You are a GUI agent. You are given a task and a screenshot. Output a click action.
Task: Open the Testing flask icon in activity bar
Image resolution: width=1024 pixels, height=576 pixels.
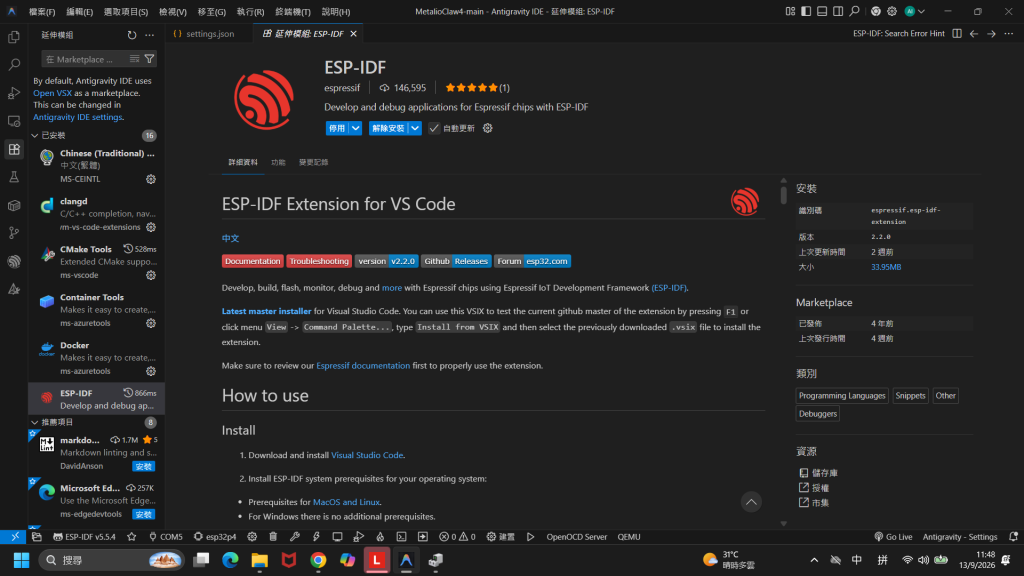(14, 177)
